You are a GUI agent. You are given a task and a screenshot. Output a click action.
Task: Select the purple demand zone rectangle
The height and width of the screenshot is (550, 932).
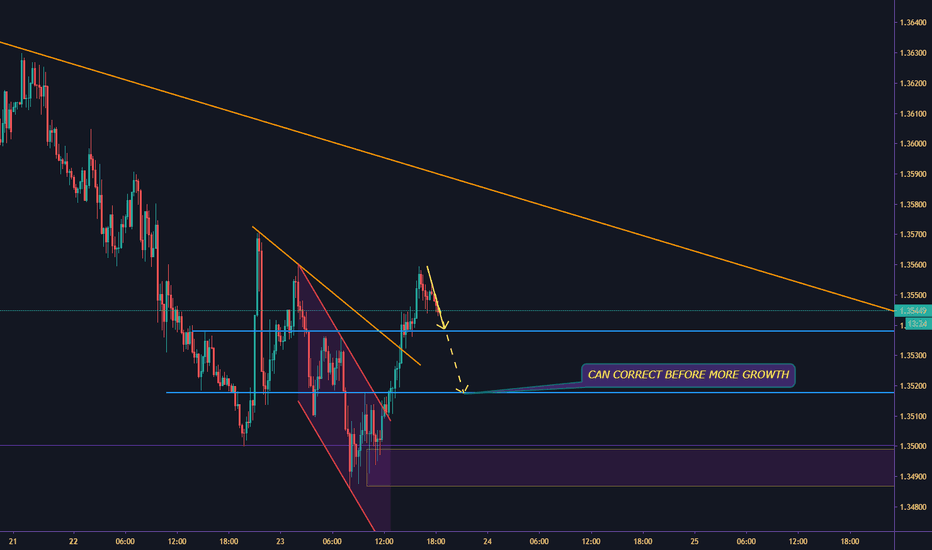630,467
